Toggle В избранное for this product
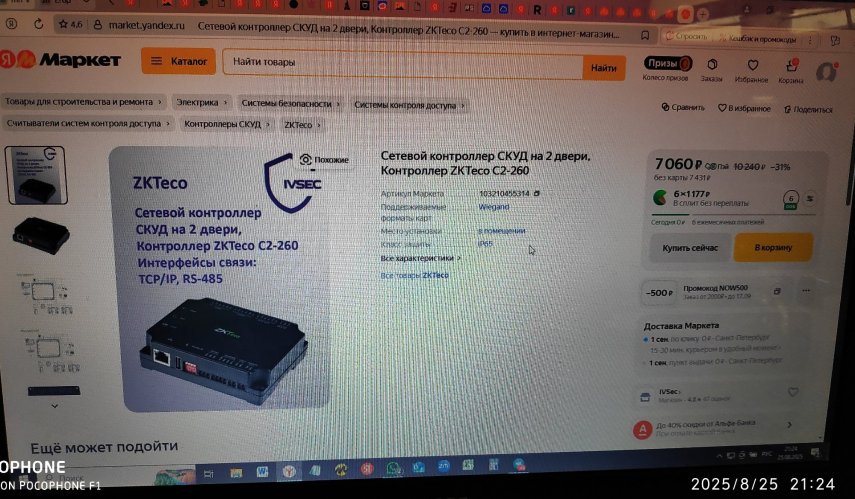 pyautogui.click(x=744, y=109)
